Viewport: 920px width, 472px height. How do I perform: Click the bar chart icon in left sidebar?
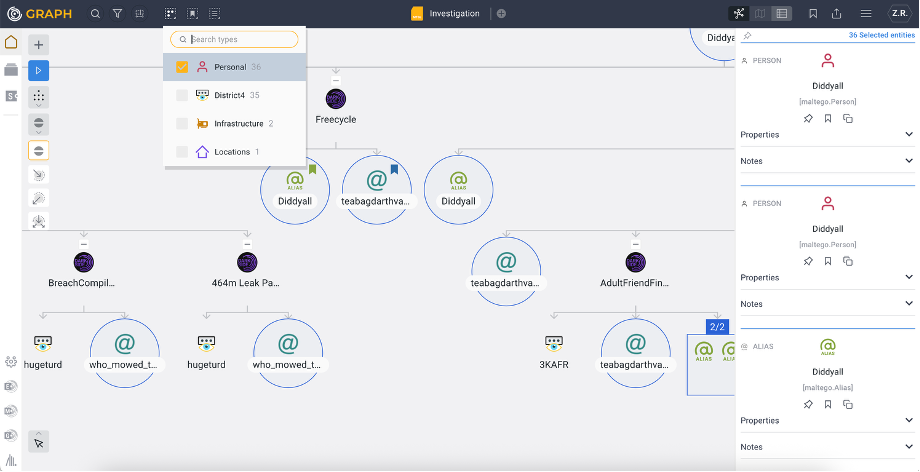tap(11, 459)
